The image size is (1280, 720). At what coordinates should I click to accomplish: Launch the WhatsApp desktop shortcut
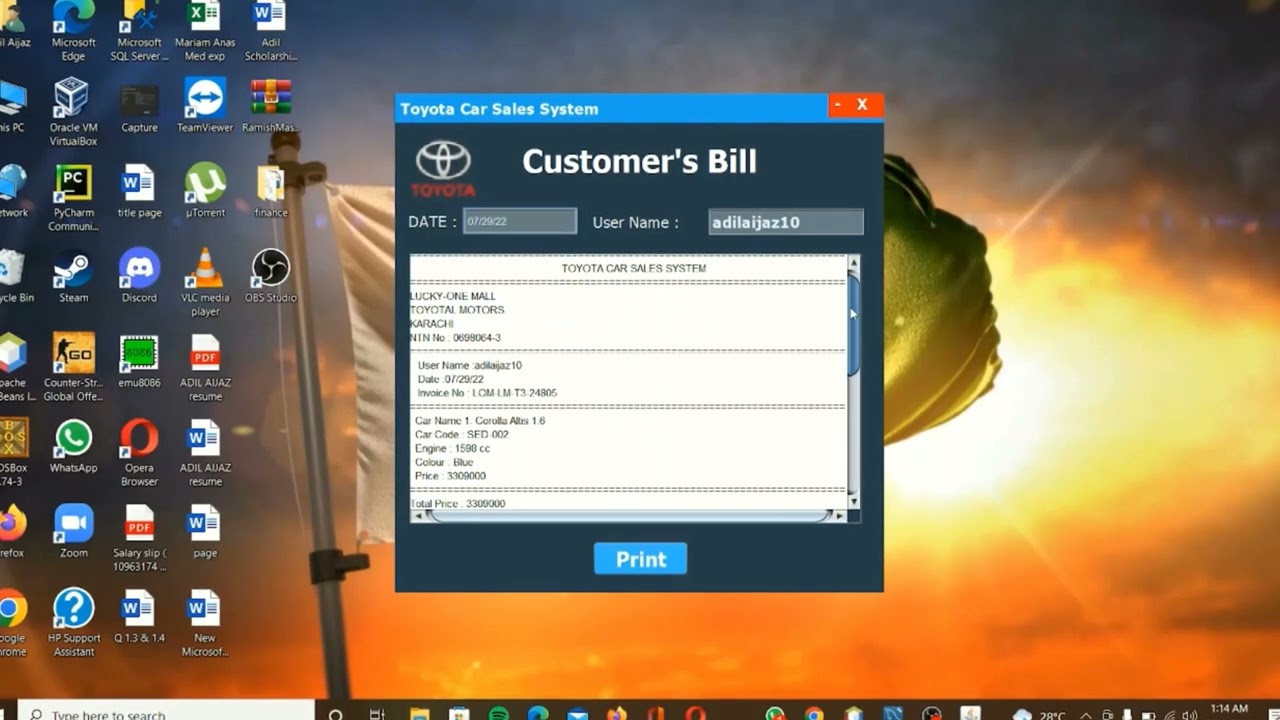click(73, 447)
